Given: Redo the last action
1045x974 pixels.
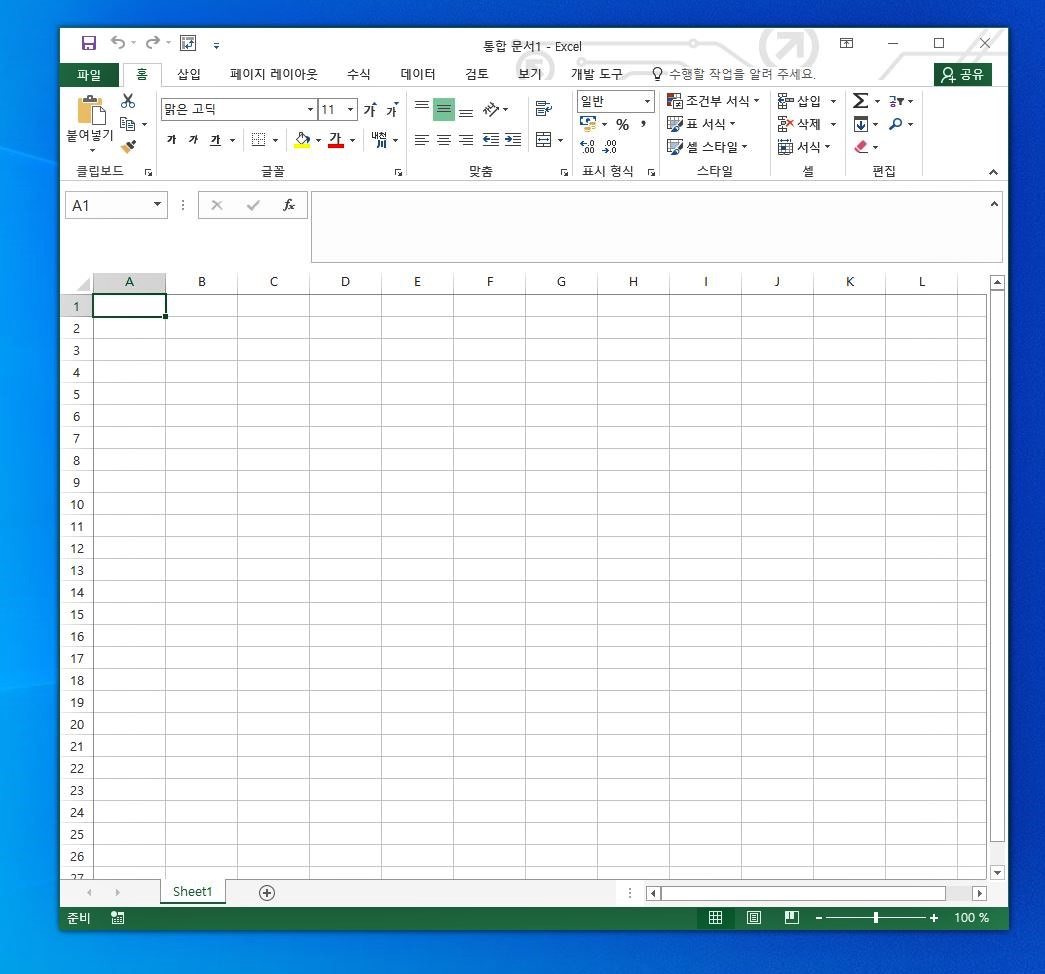Looking at the screenshot, I should (x=153, y=43).
